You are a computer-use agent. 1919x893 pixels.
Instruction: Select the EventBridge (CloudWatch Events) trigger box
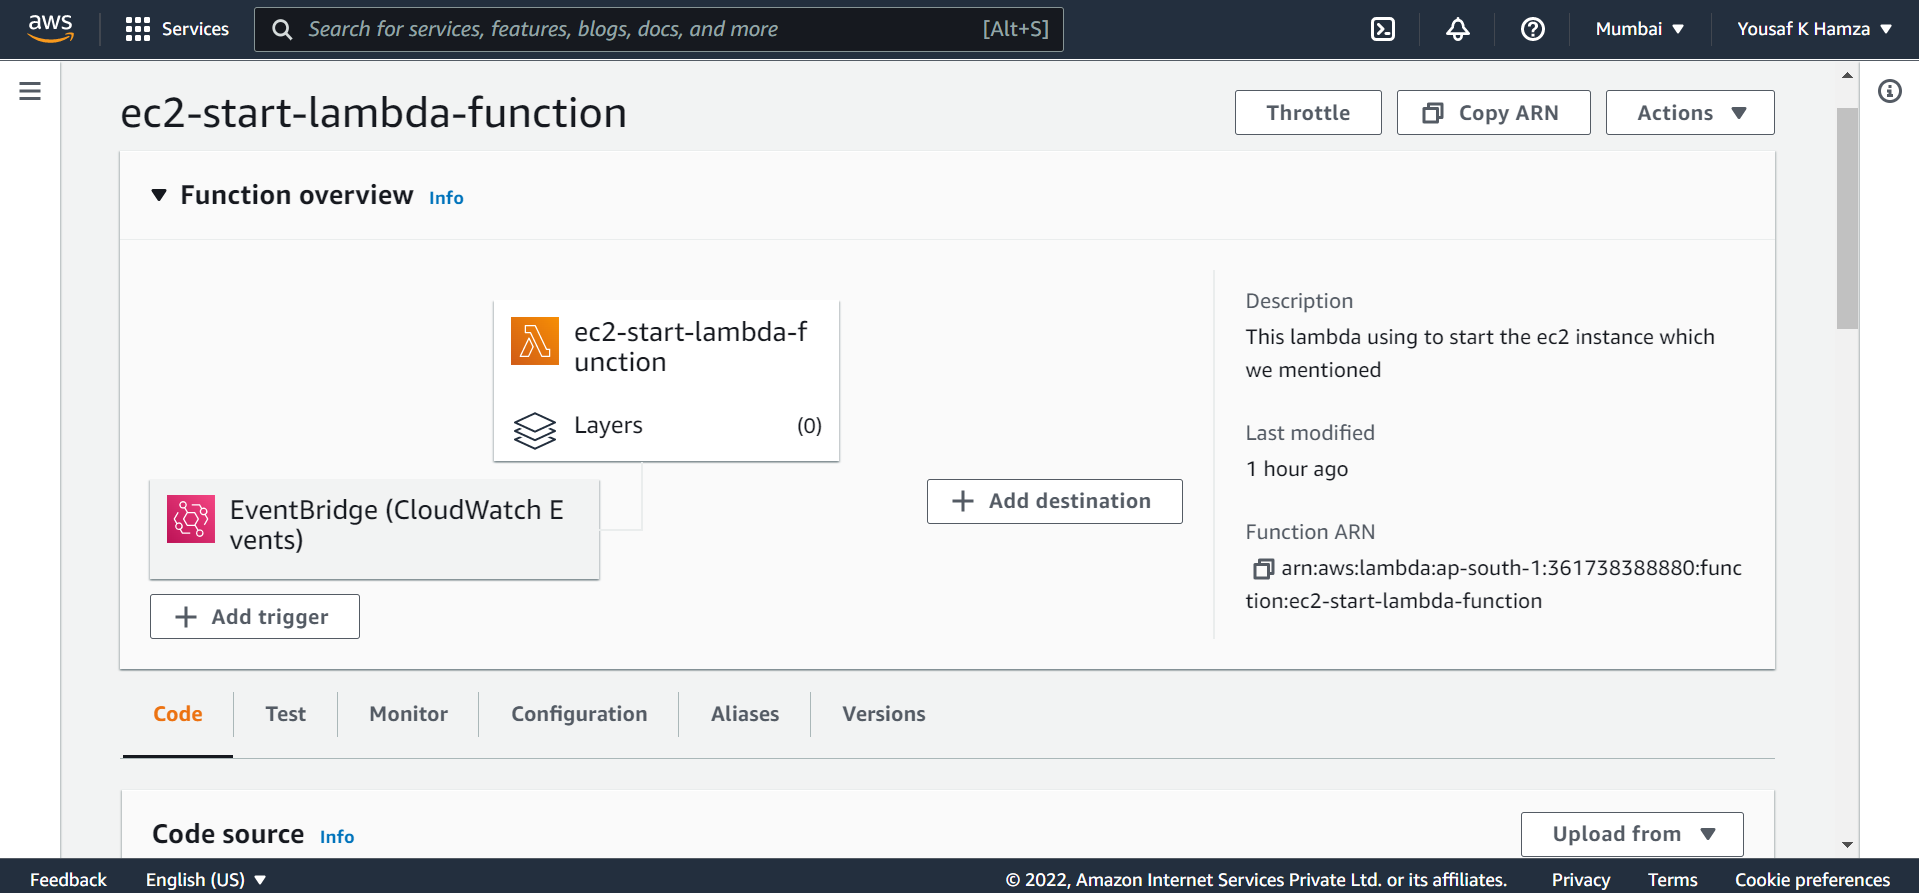pos(374,529)
